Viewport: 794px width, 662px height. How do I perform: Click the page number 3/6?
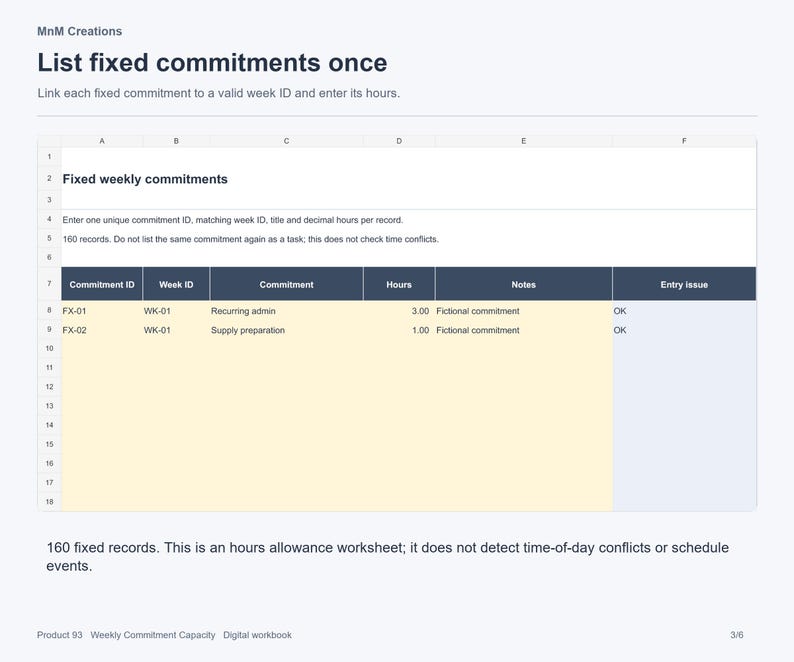737,635
